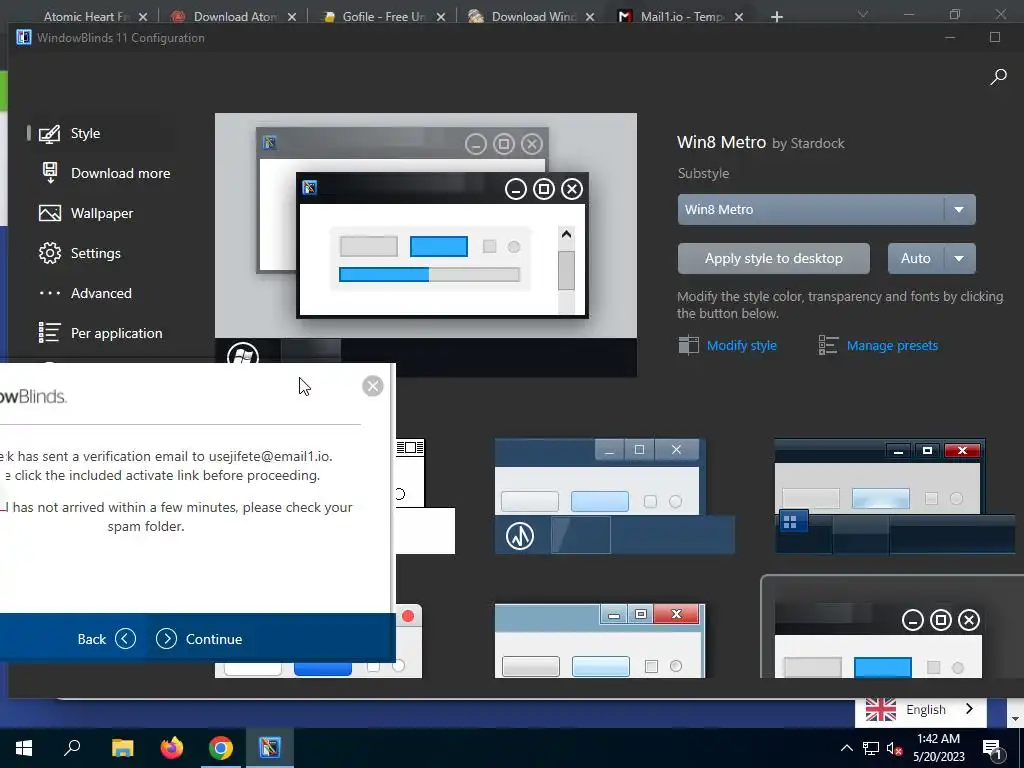The image size is (1024, 768).
Task: Click the Continue arrow circle icon
Action: 167,639
